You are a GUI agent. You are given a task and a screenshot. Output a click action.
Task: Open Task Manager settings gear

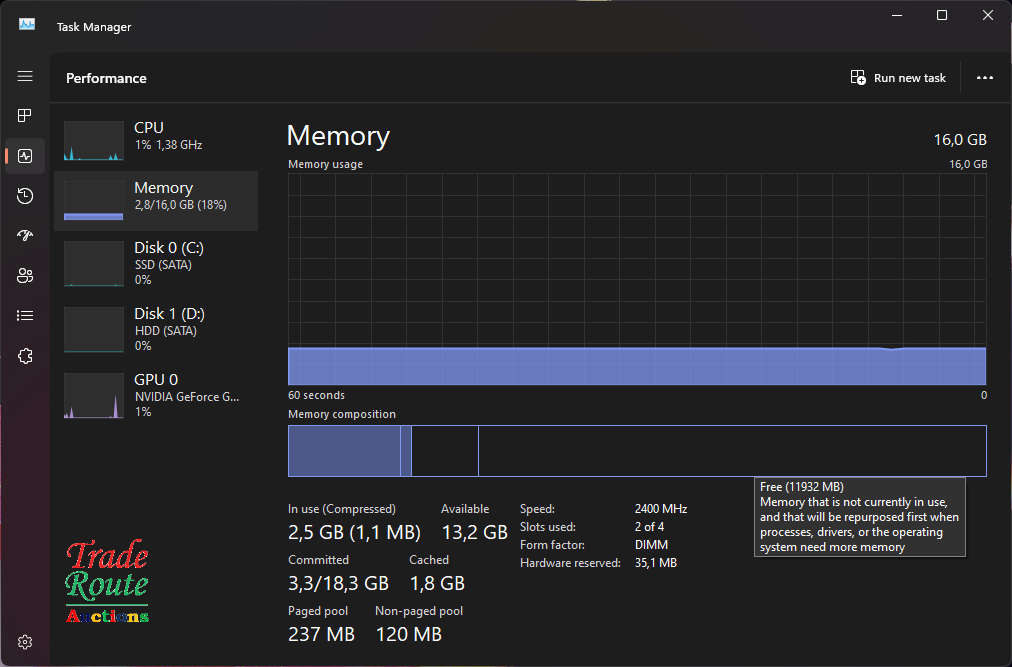(25, 642)
